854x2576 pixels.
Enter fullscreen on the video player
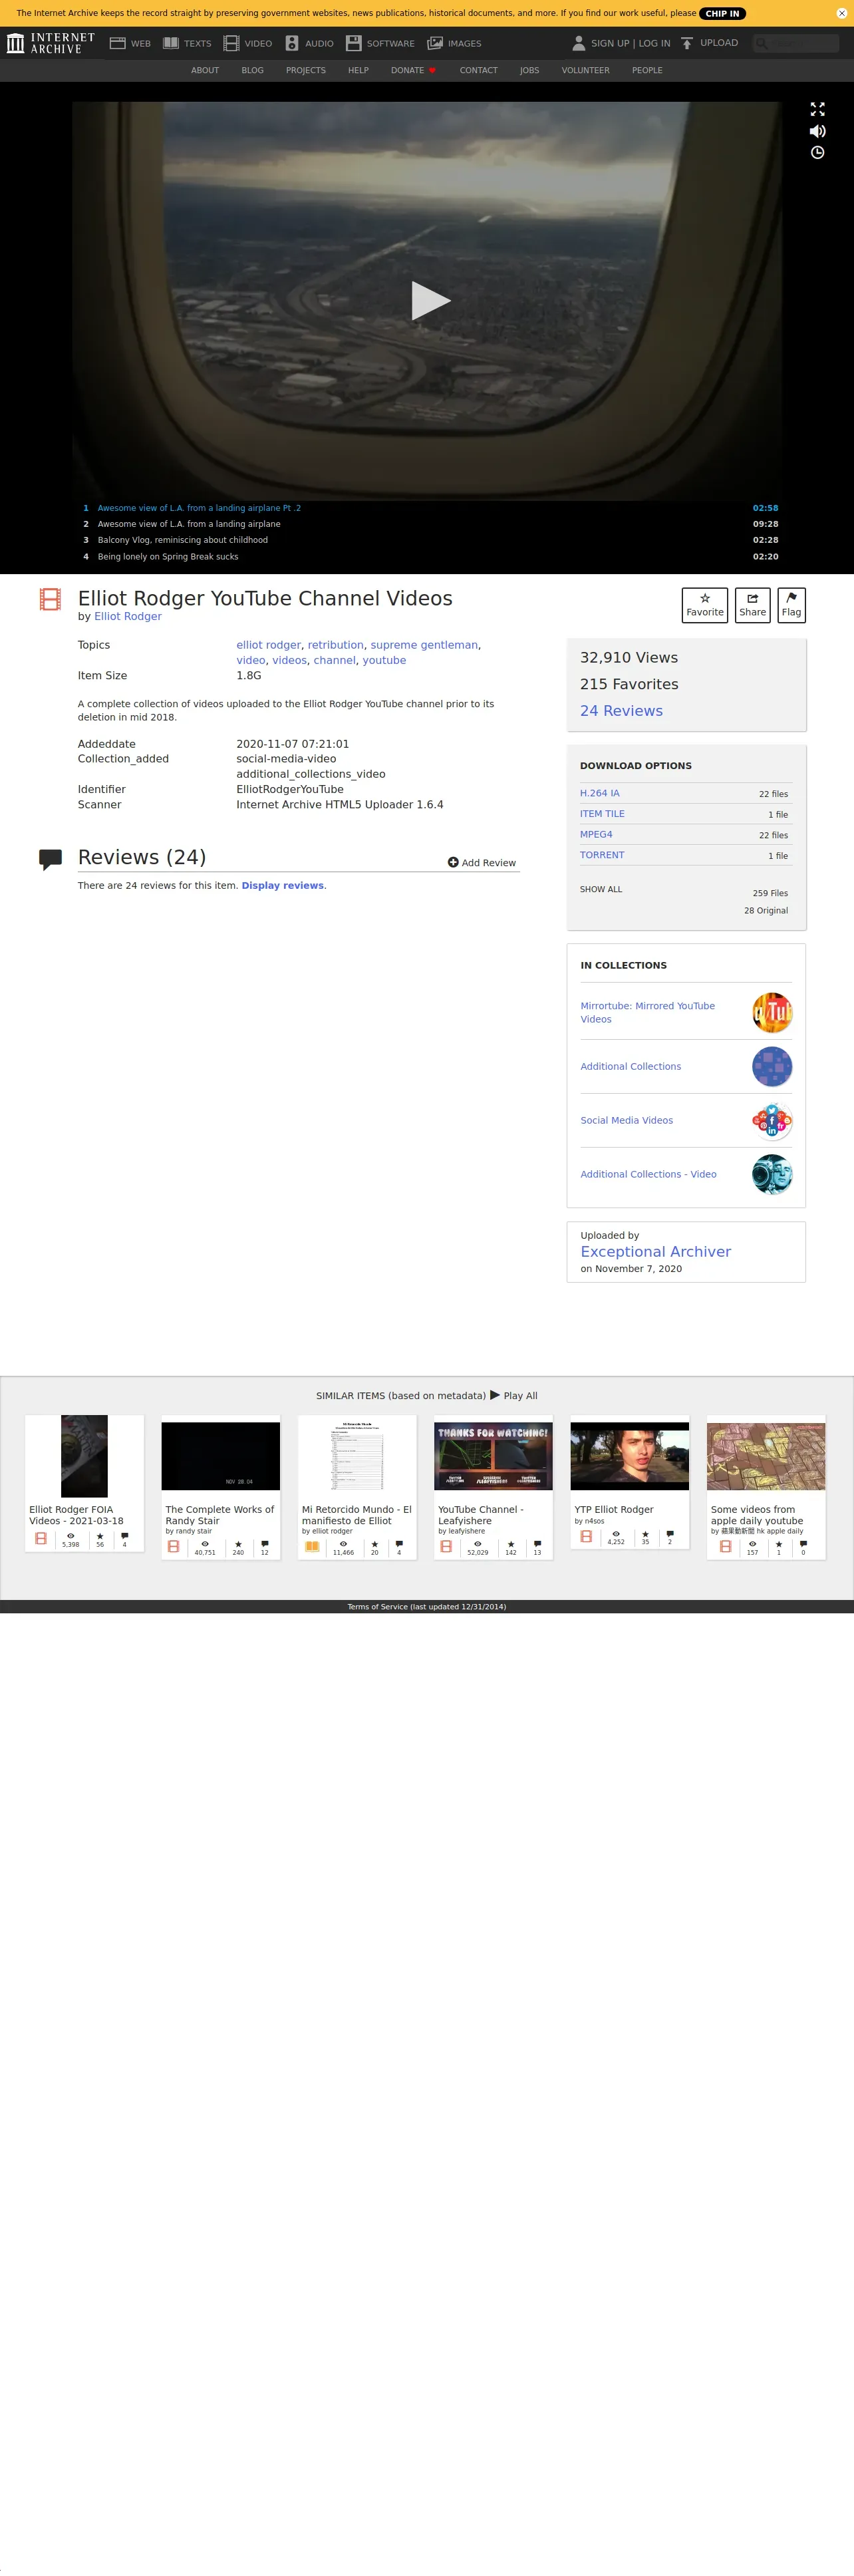point(817,109)
